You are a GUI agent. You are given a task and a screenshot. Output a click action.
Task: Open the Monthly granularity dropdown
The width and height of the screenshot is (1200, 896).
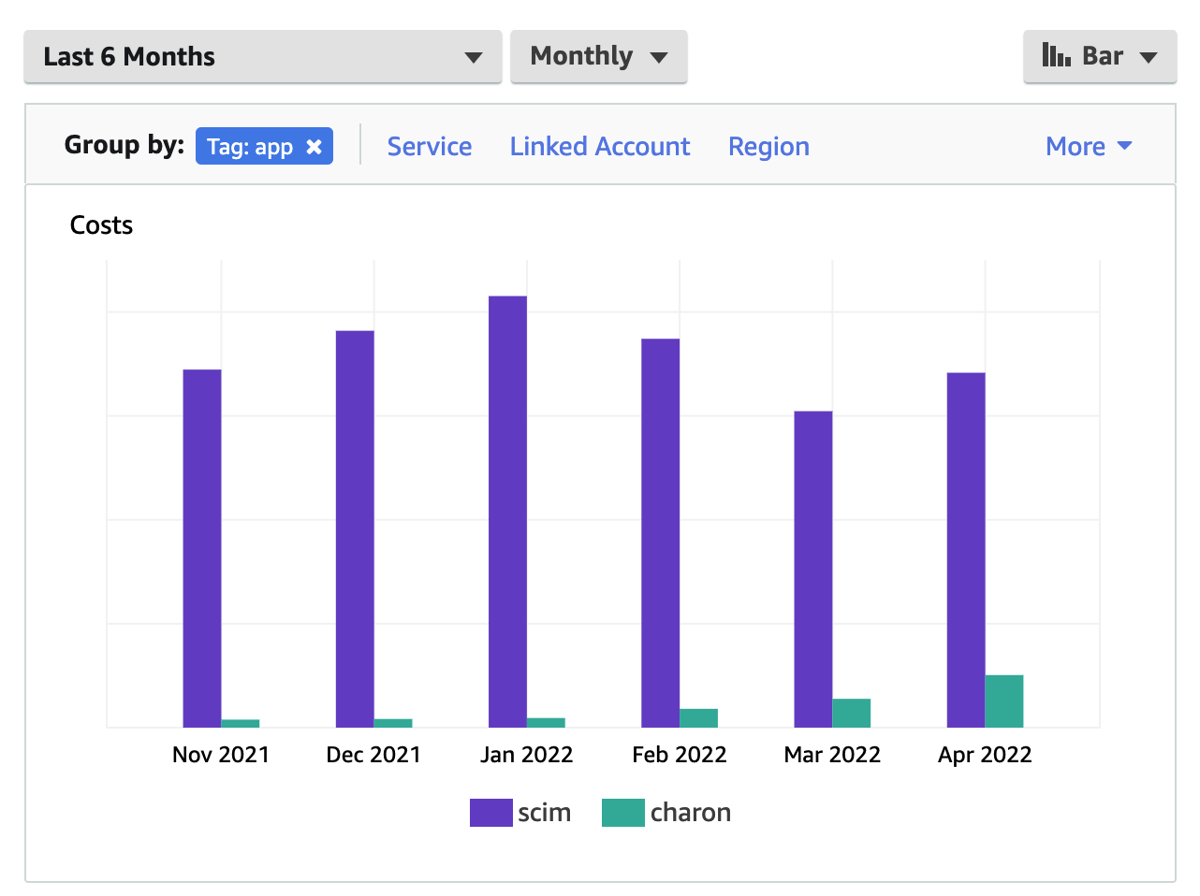point(598,57)
